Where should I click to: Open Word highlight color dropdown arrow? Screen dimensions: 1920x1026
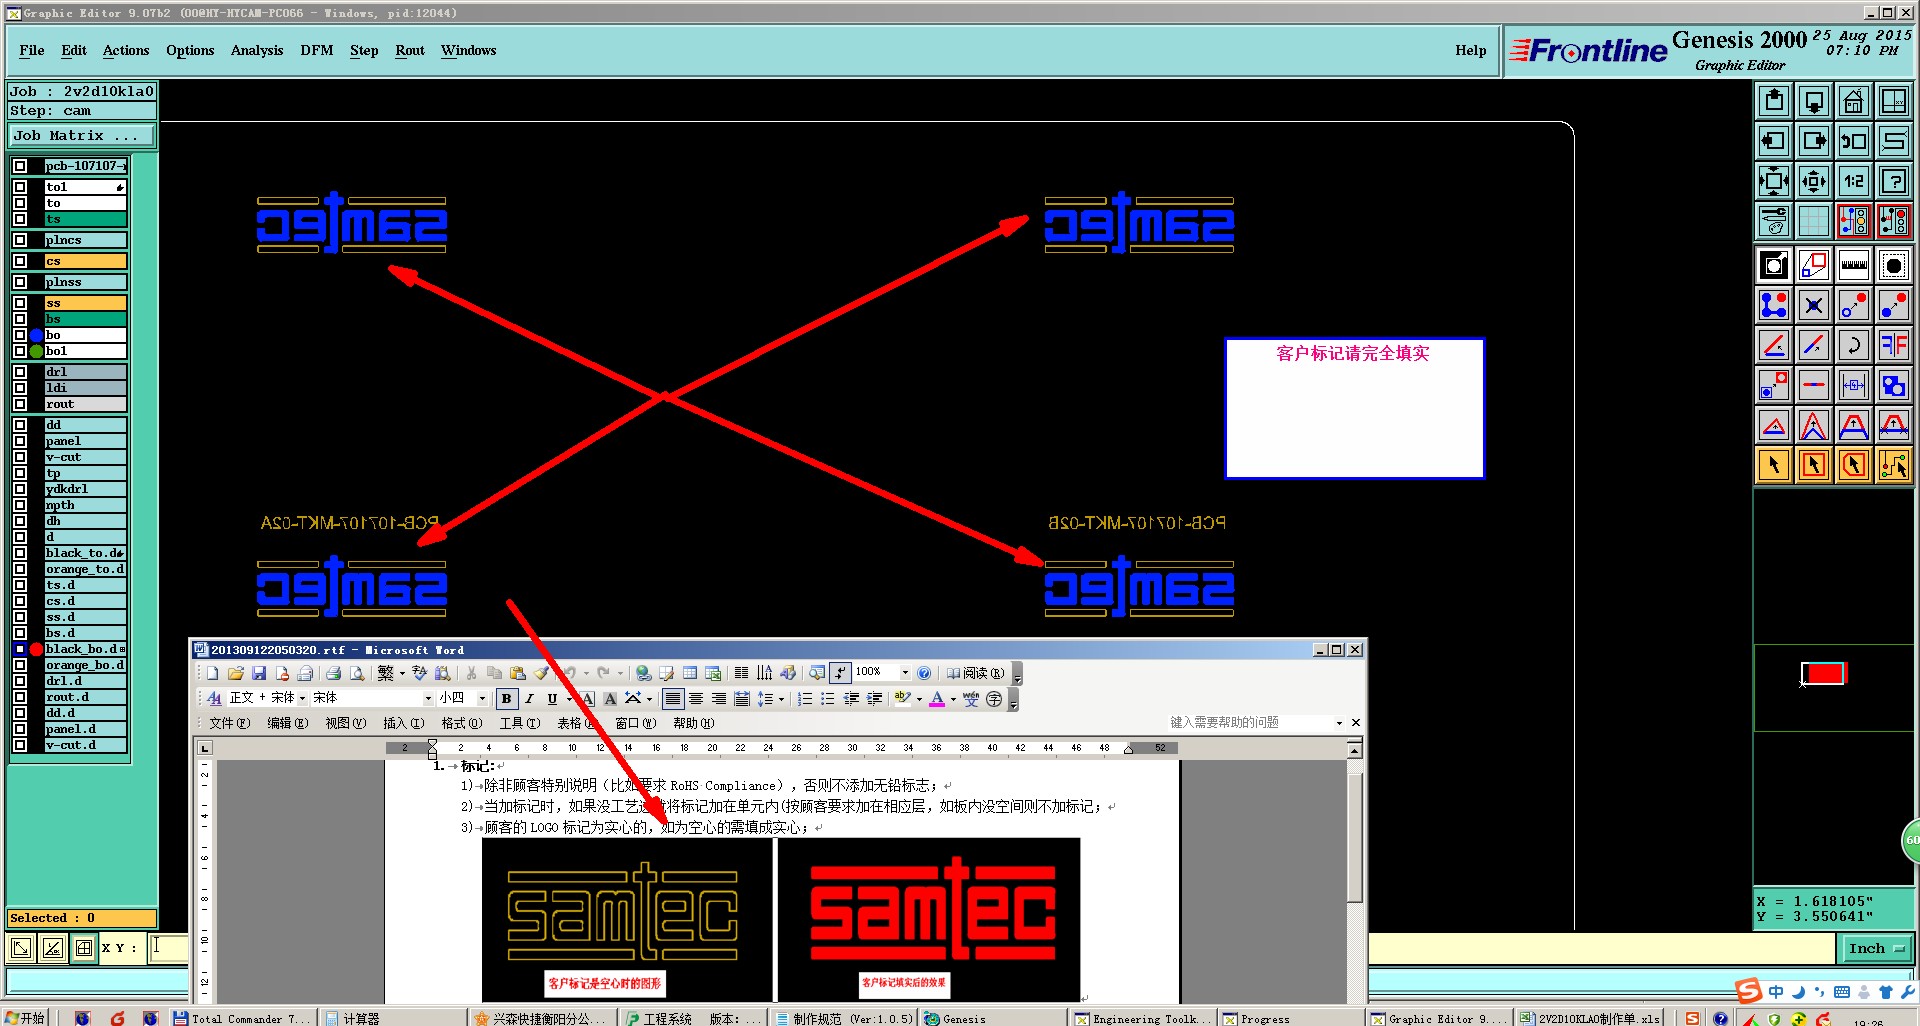point(919,699)
